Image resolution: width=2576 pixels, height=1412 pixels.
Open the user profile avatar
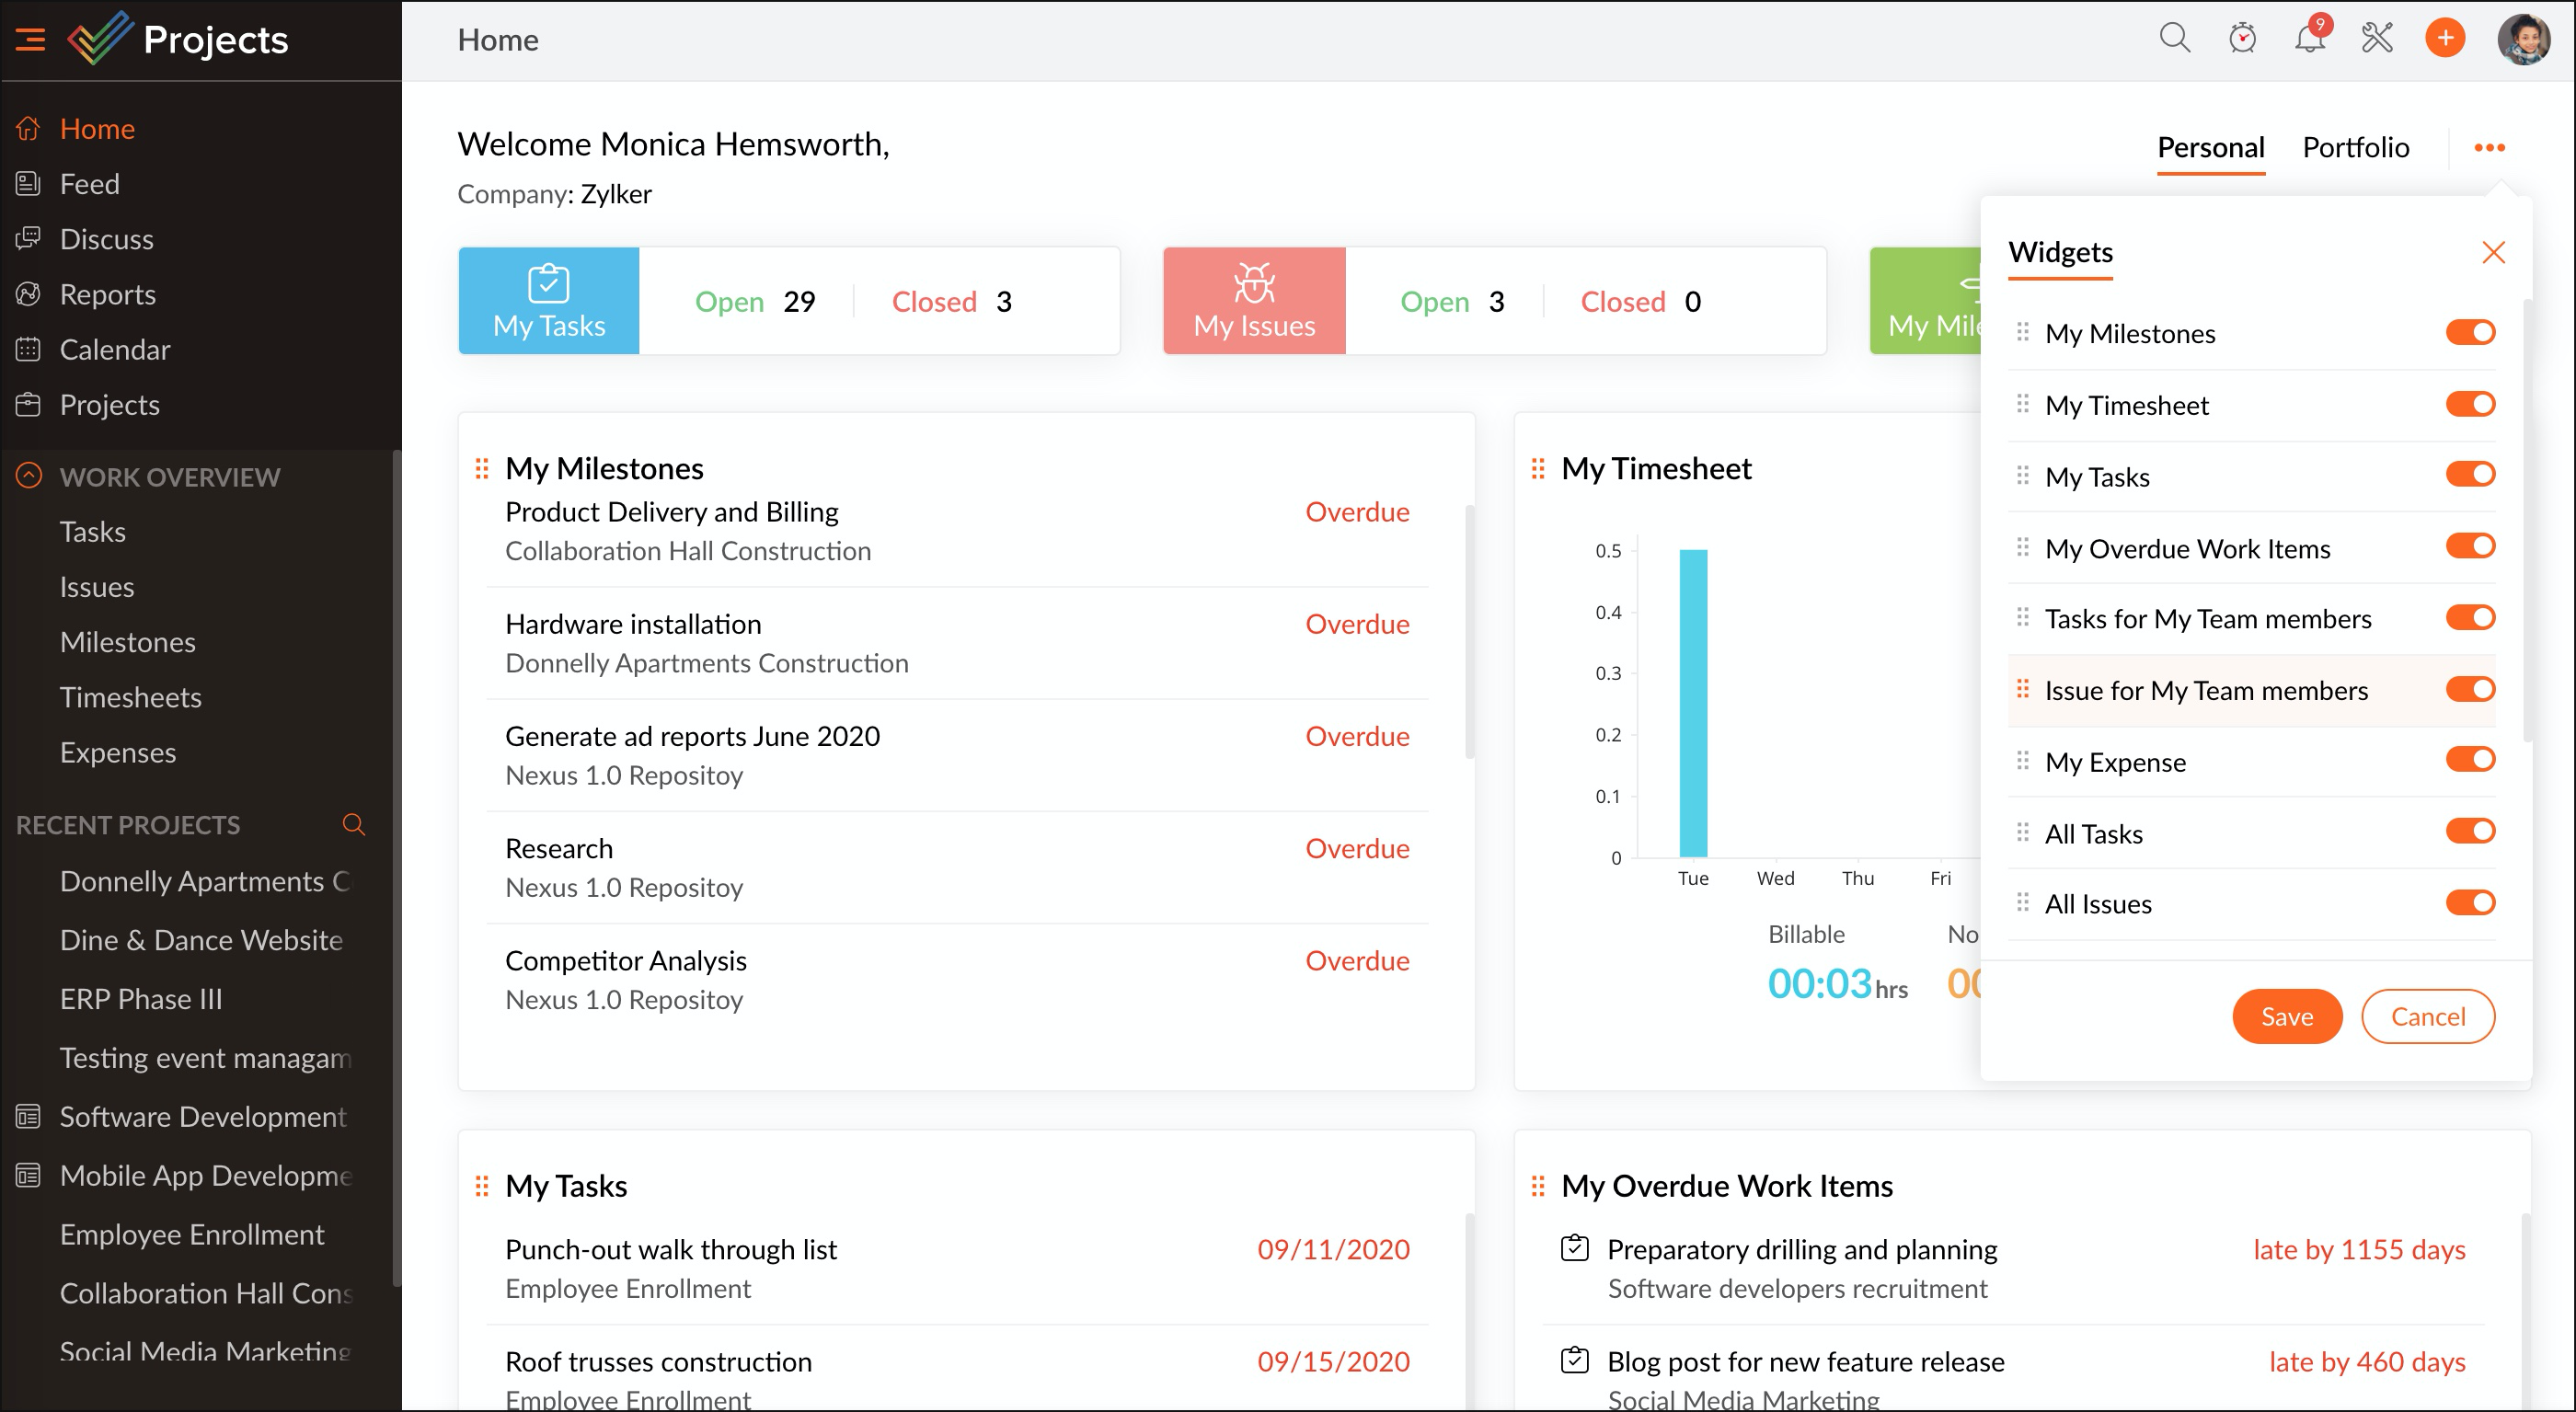coord(2523,39)
